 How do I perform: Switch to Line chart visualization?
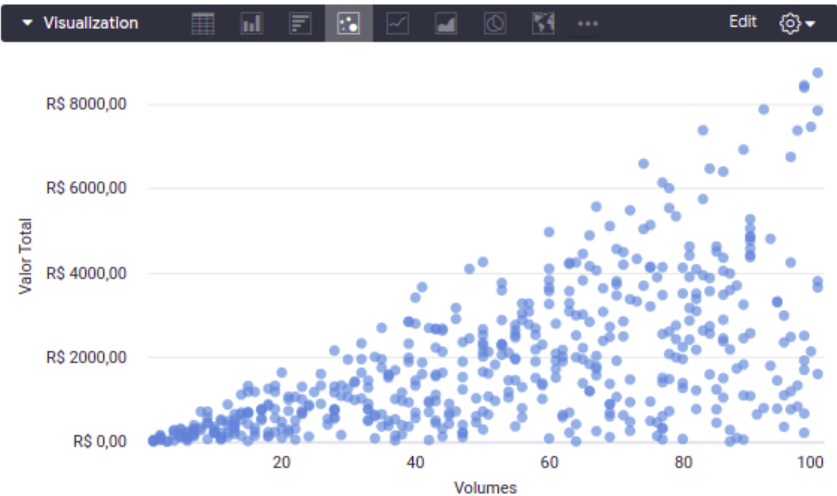point(397,23)
